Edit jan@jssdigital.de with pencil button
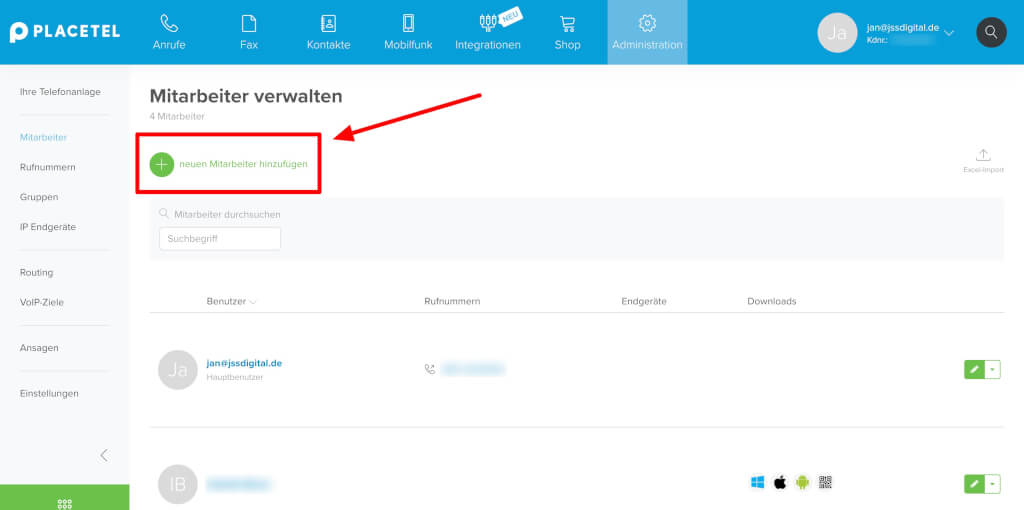The height and width of the screenshot is (510, 1024). tap(974, 370)
